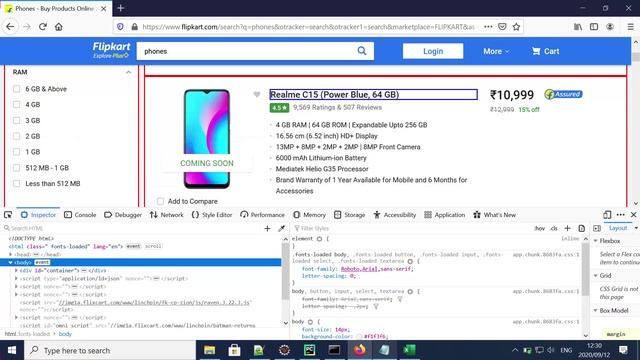
Task: Toggle the Firefox sidebar icon
Action: (x=594, y=27)
